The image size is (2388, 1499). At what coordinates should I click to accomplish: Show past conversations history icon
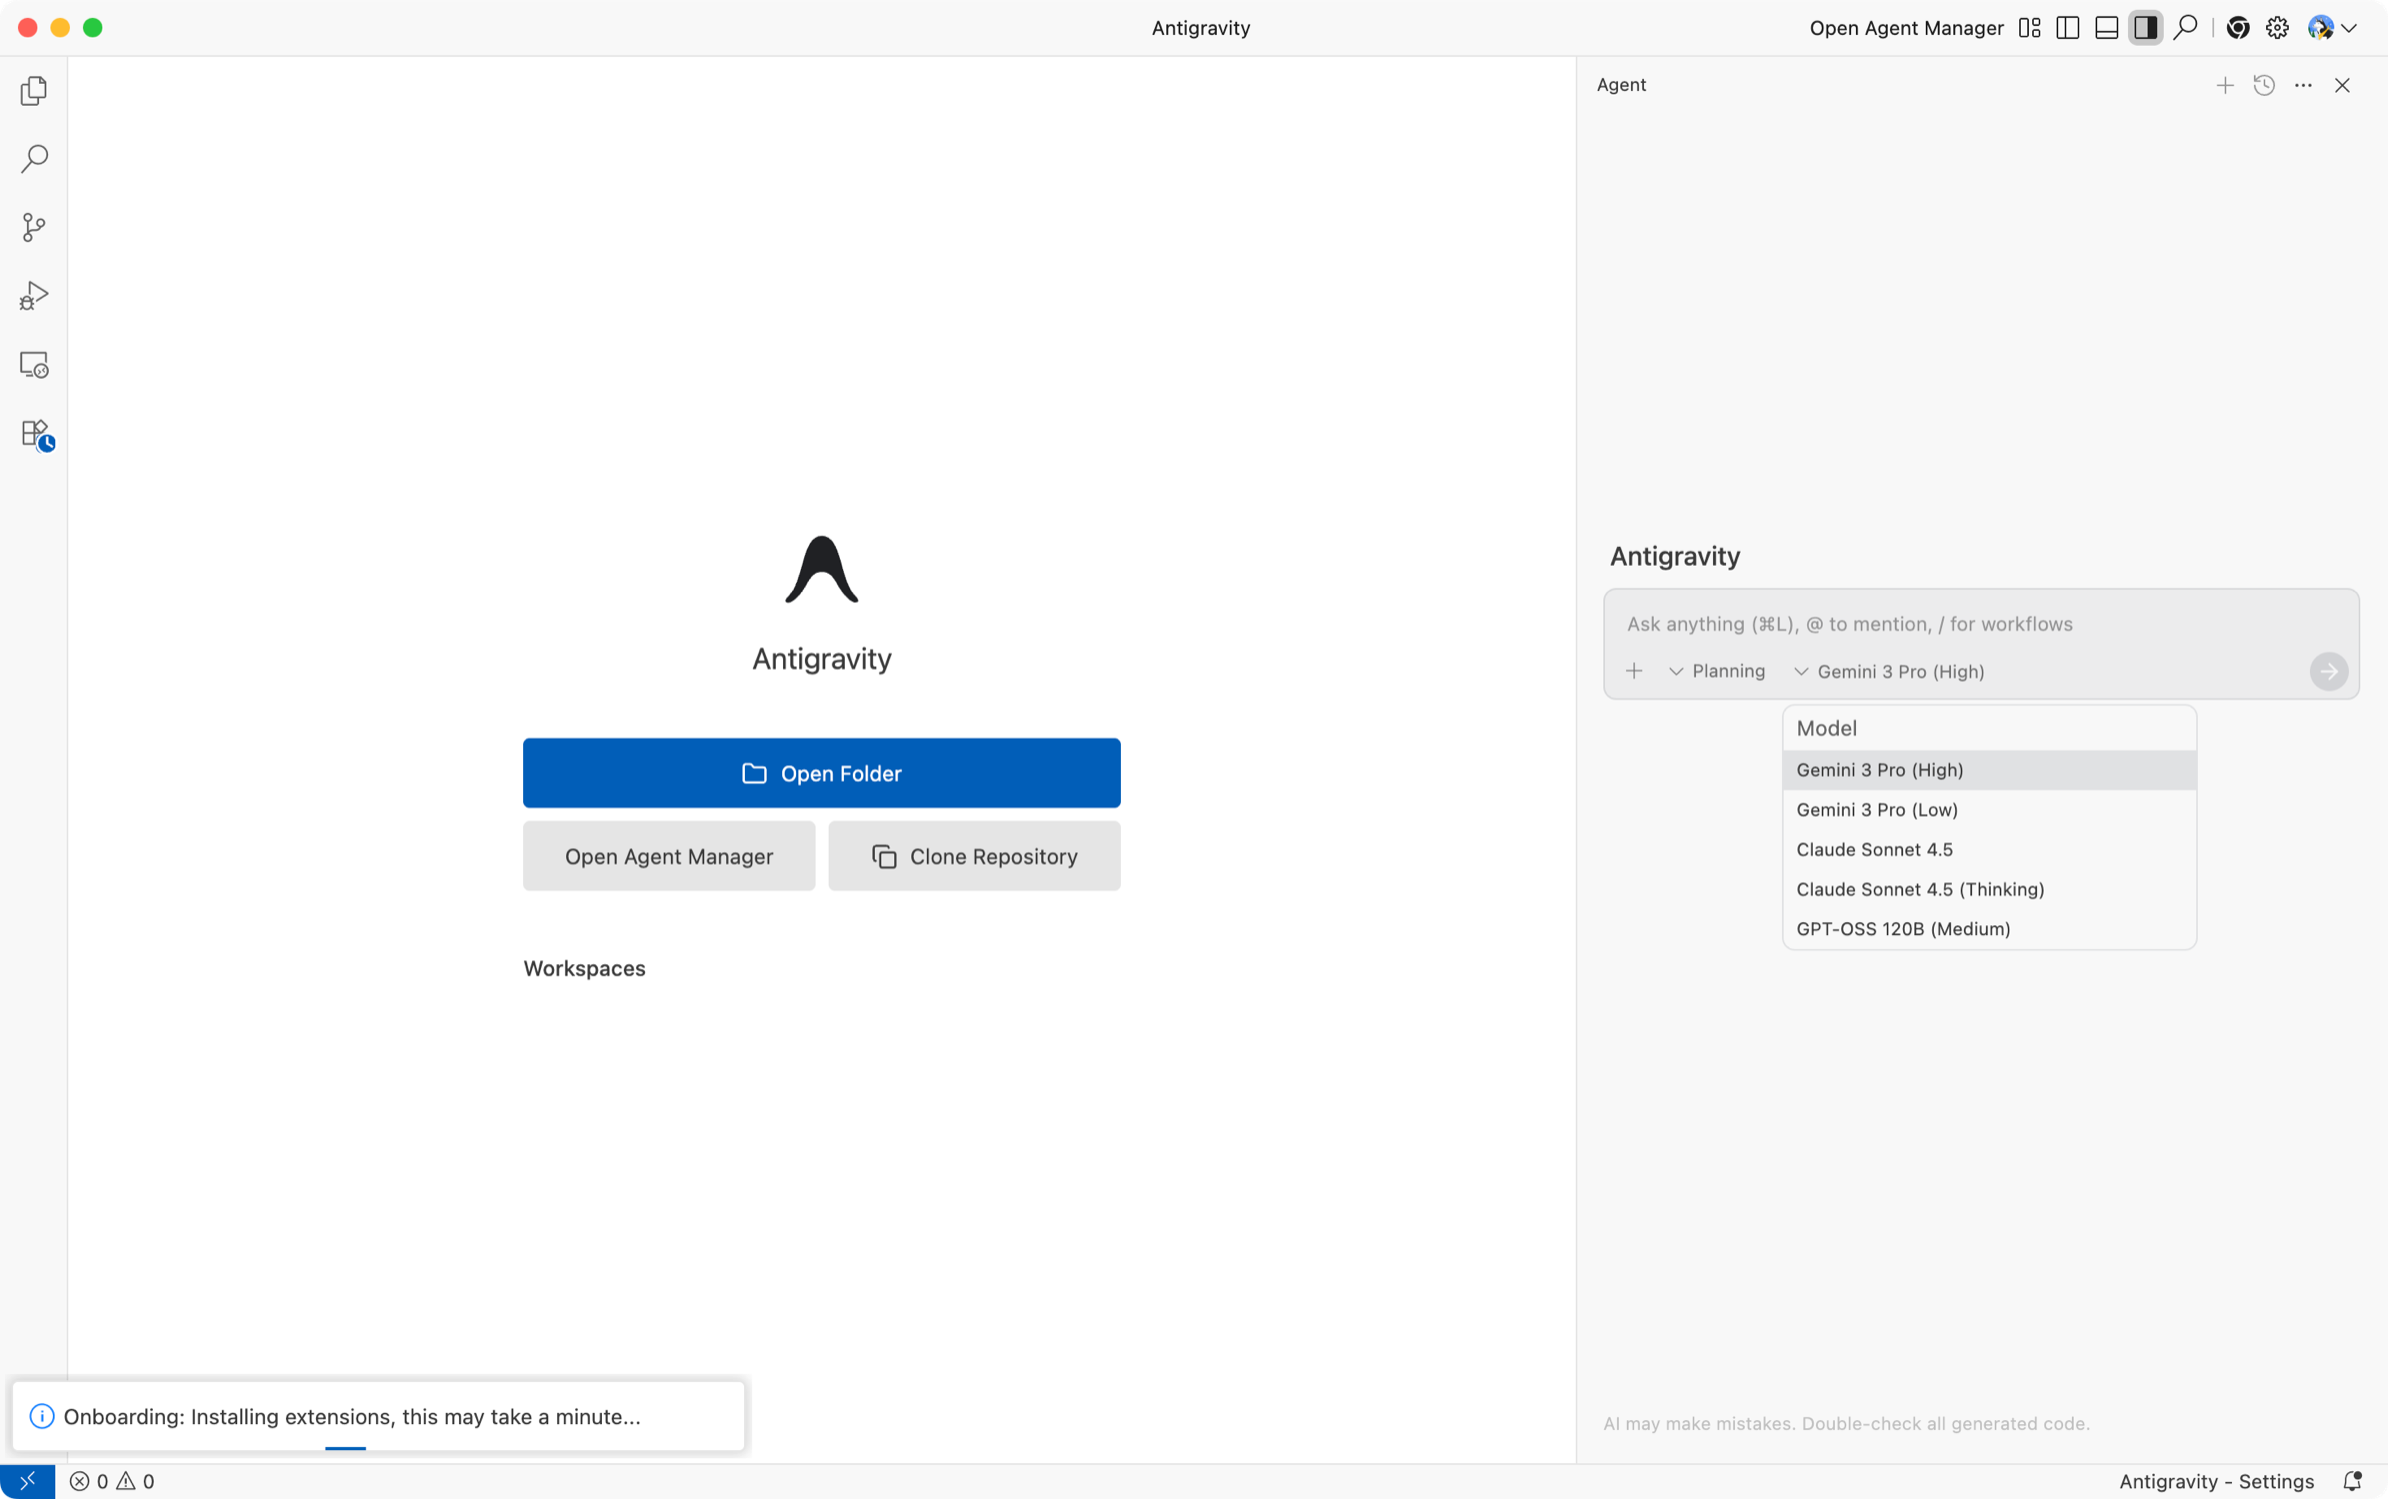click(x=2264, y=85)
